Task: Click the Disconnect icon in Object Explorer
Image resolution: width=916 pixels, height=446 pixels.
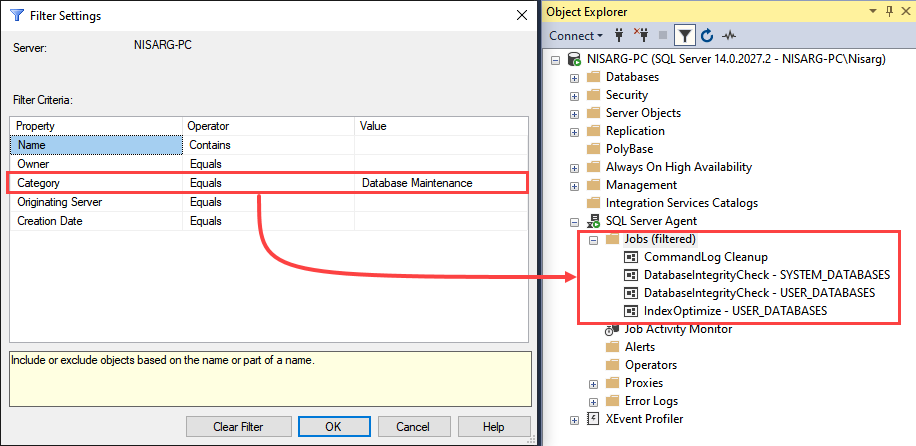Action: [641, 36]
